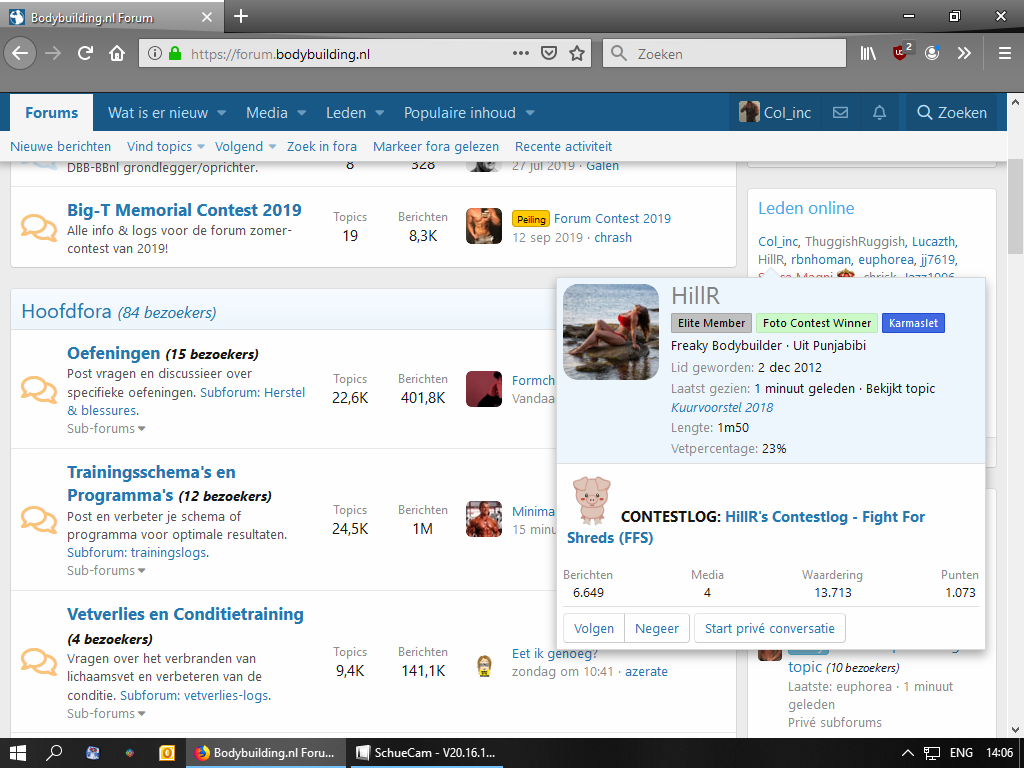1024x768 pixels.
Task: Expand the Populaire inhoud menu
Action: pyautogui.click(x=530, y=113)
